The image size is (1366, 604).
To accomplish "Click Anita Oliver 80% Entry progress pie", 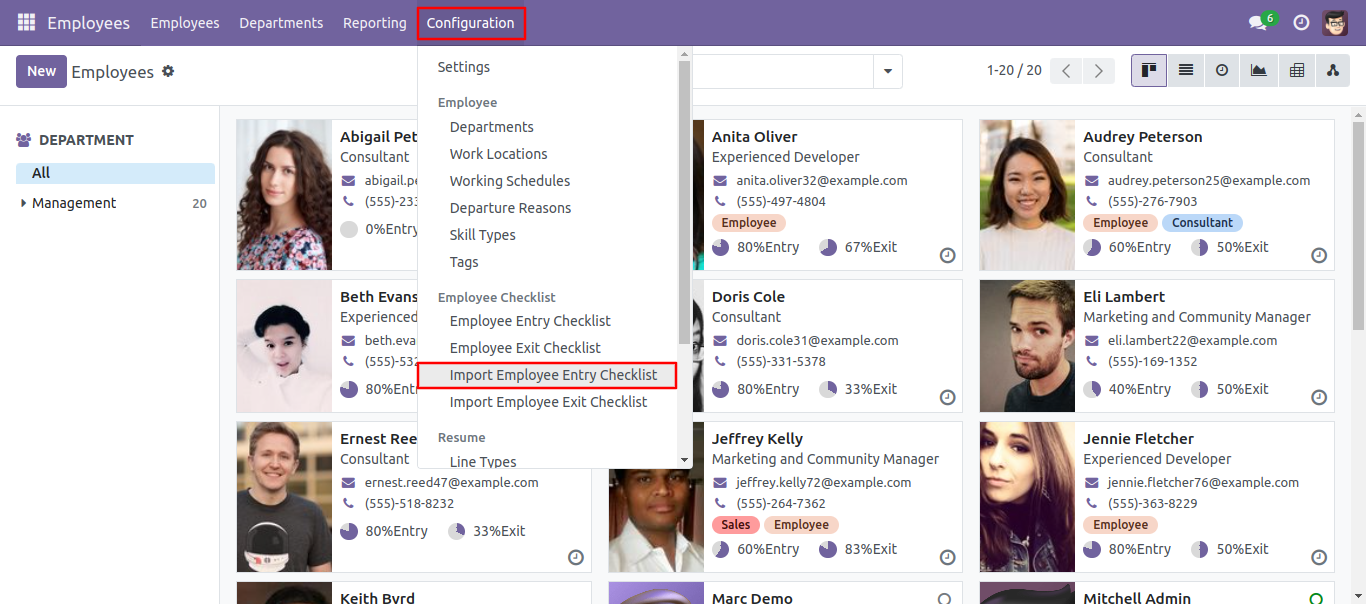I will pos(721,247).
